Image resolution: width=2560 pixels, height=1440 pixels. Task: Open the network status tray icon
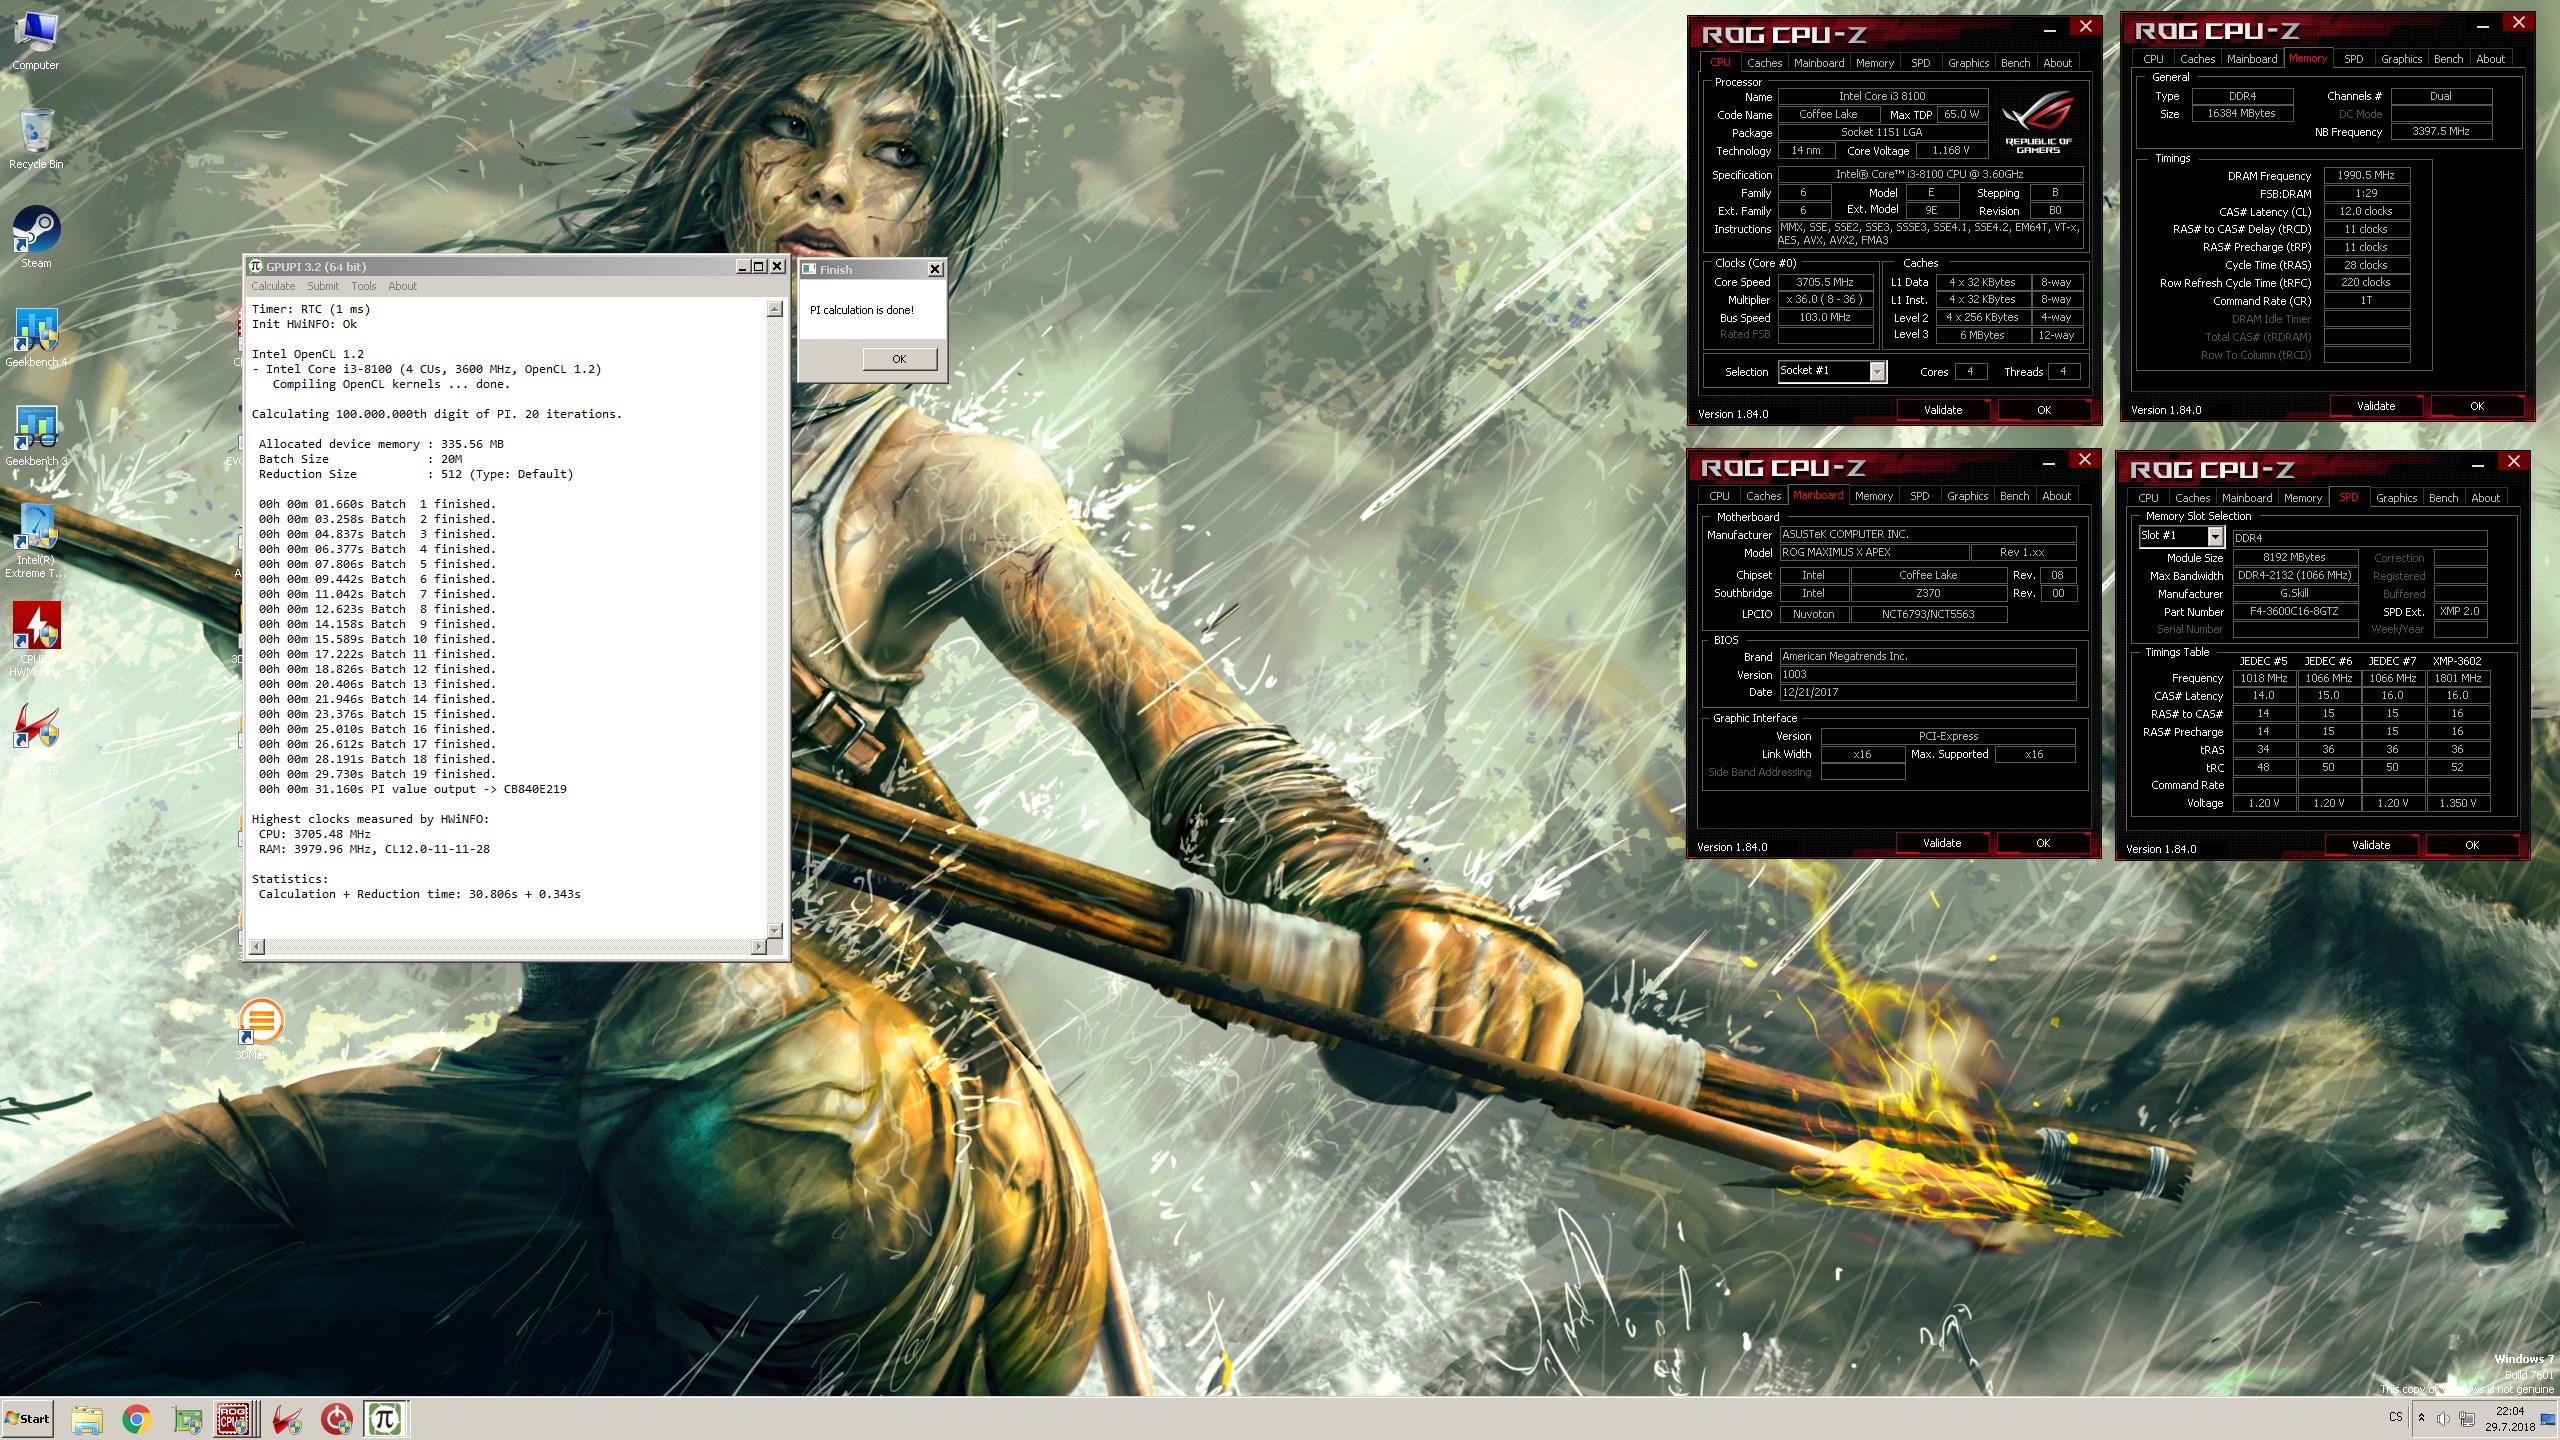2467,1418
